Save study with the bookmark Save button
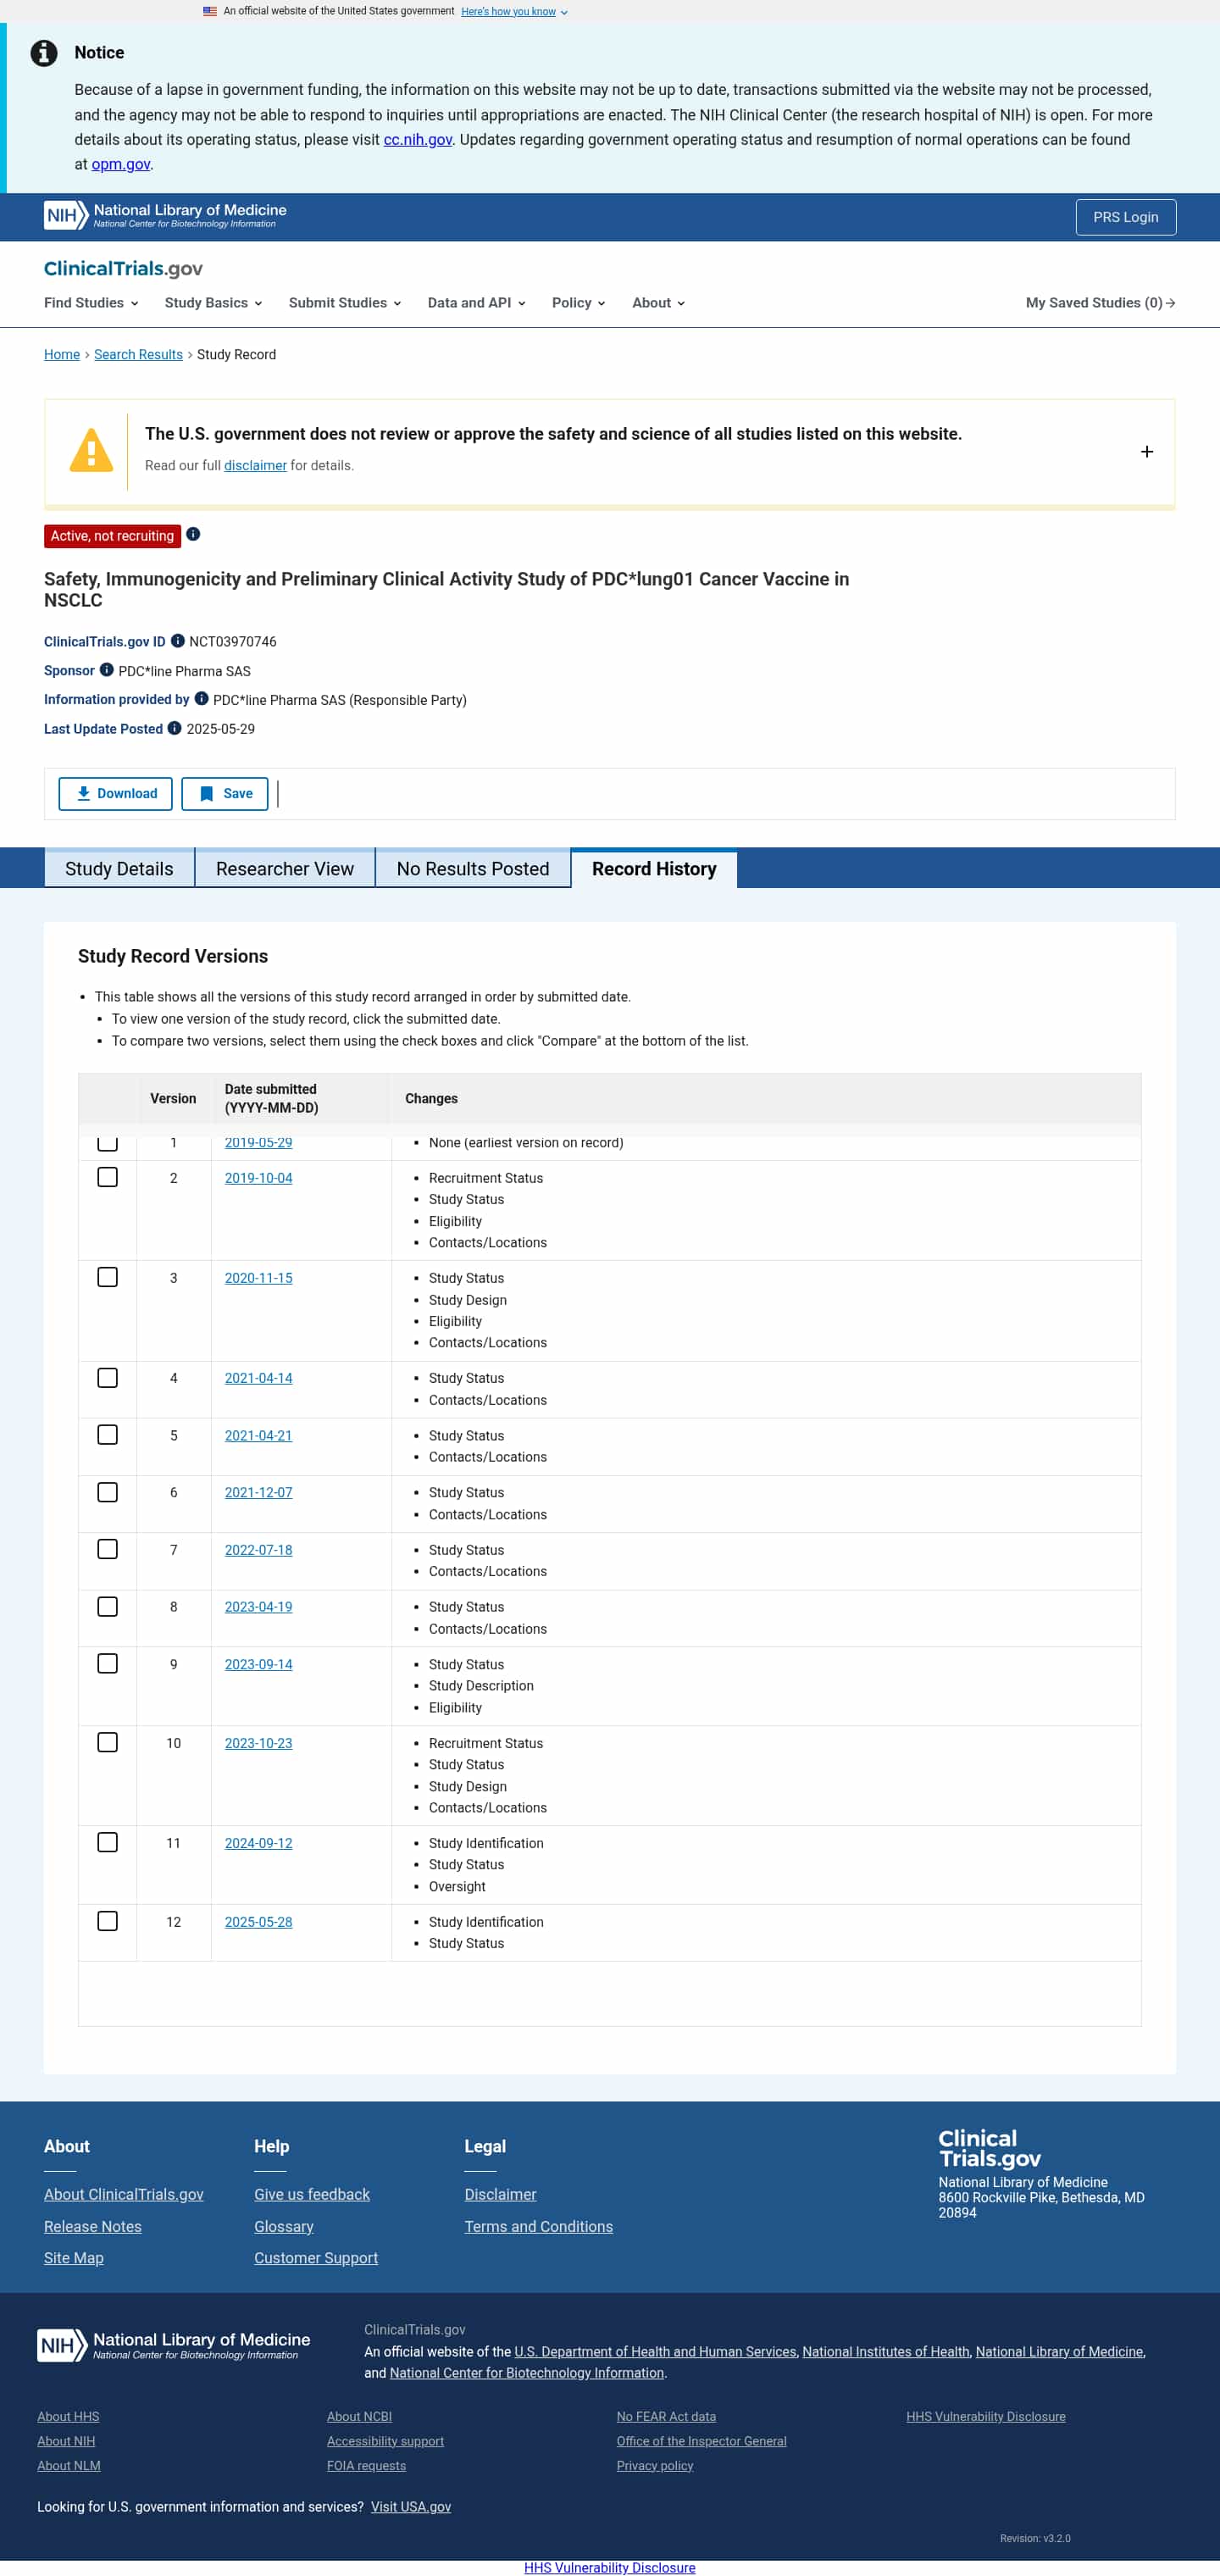This screenshot has height=2576, width=1220. click(x=224, y=793)
